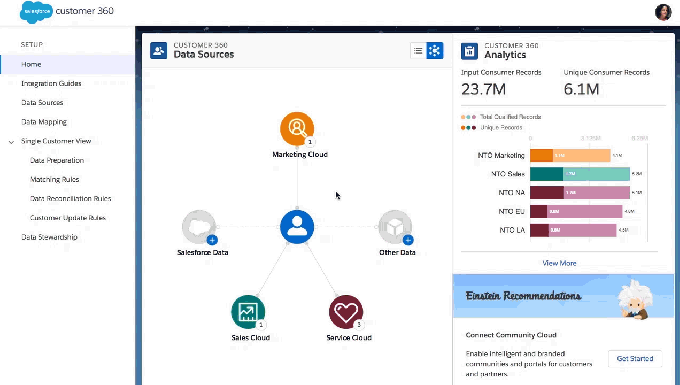680x385 pixels.
Task: Open Customer Update Rules sub-item
Action: pos(68,218)
